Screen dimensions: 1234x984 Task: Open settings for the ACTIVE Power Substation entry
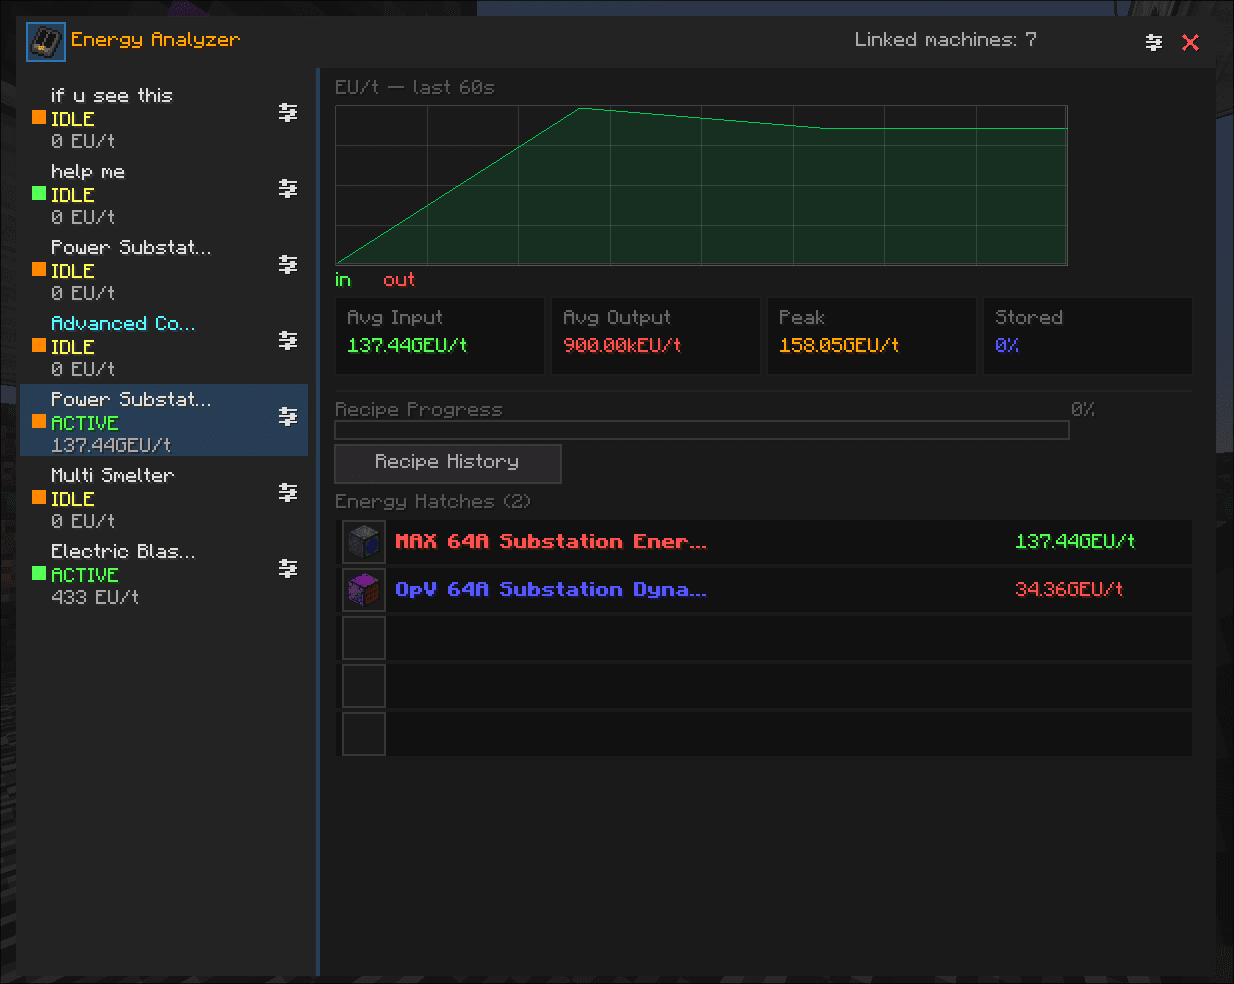click(x=288, y=417)
